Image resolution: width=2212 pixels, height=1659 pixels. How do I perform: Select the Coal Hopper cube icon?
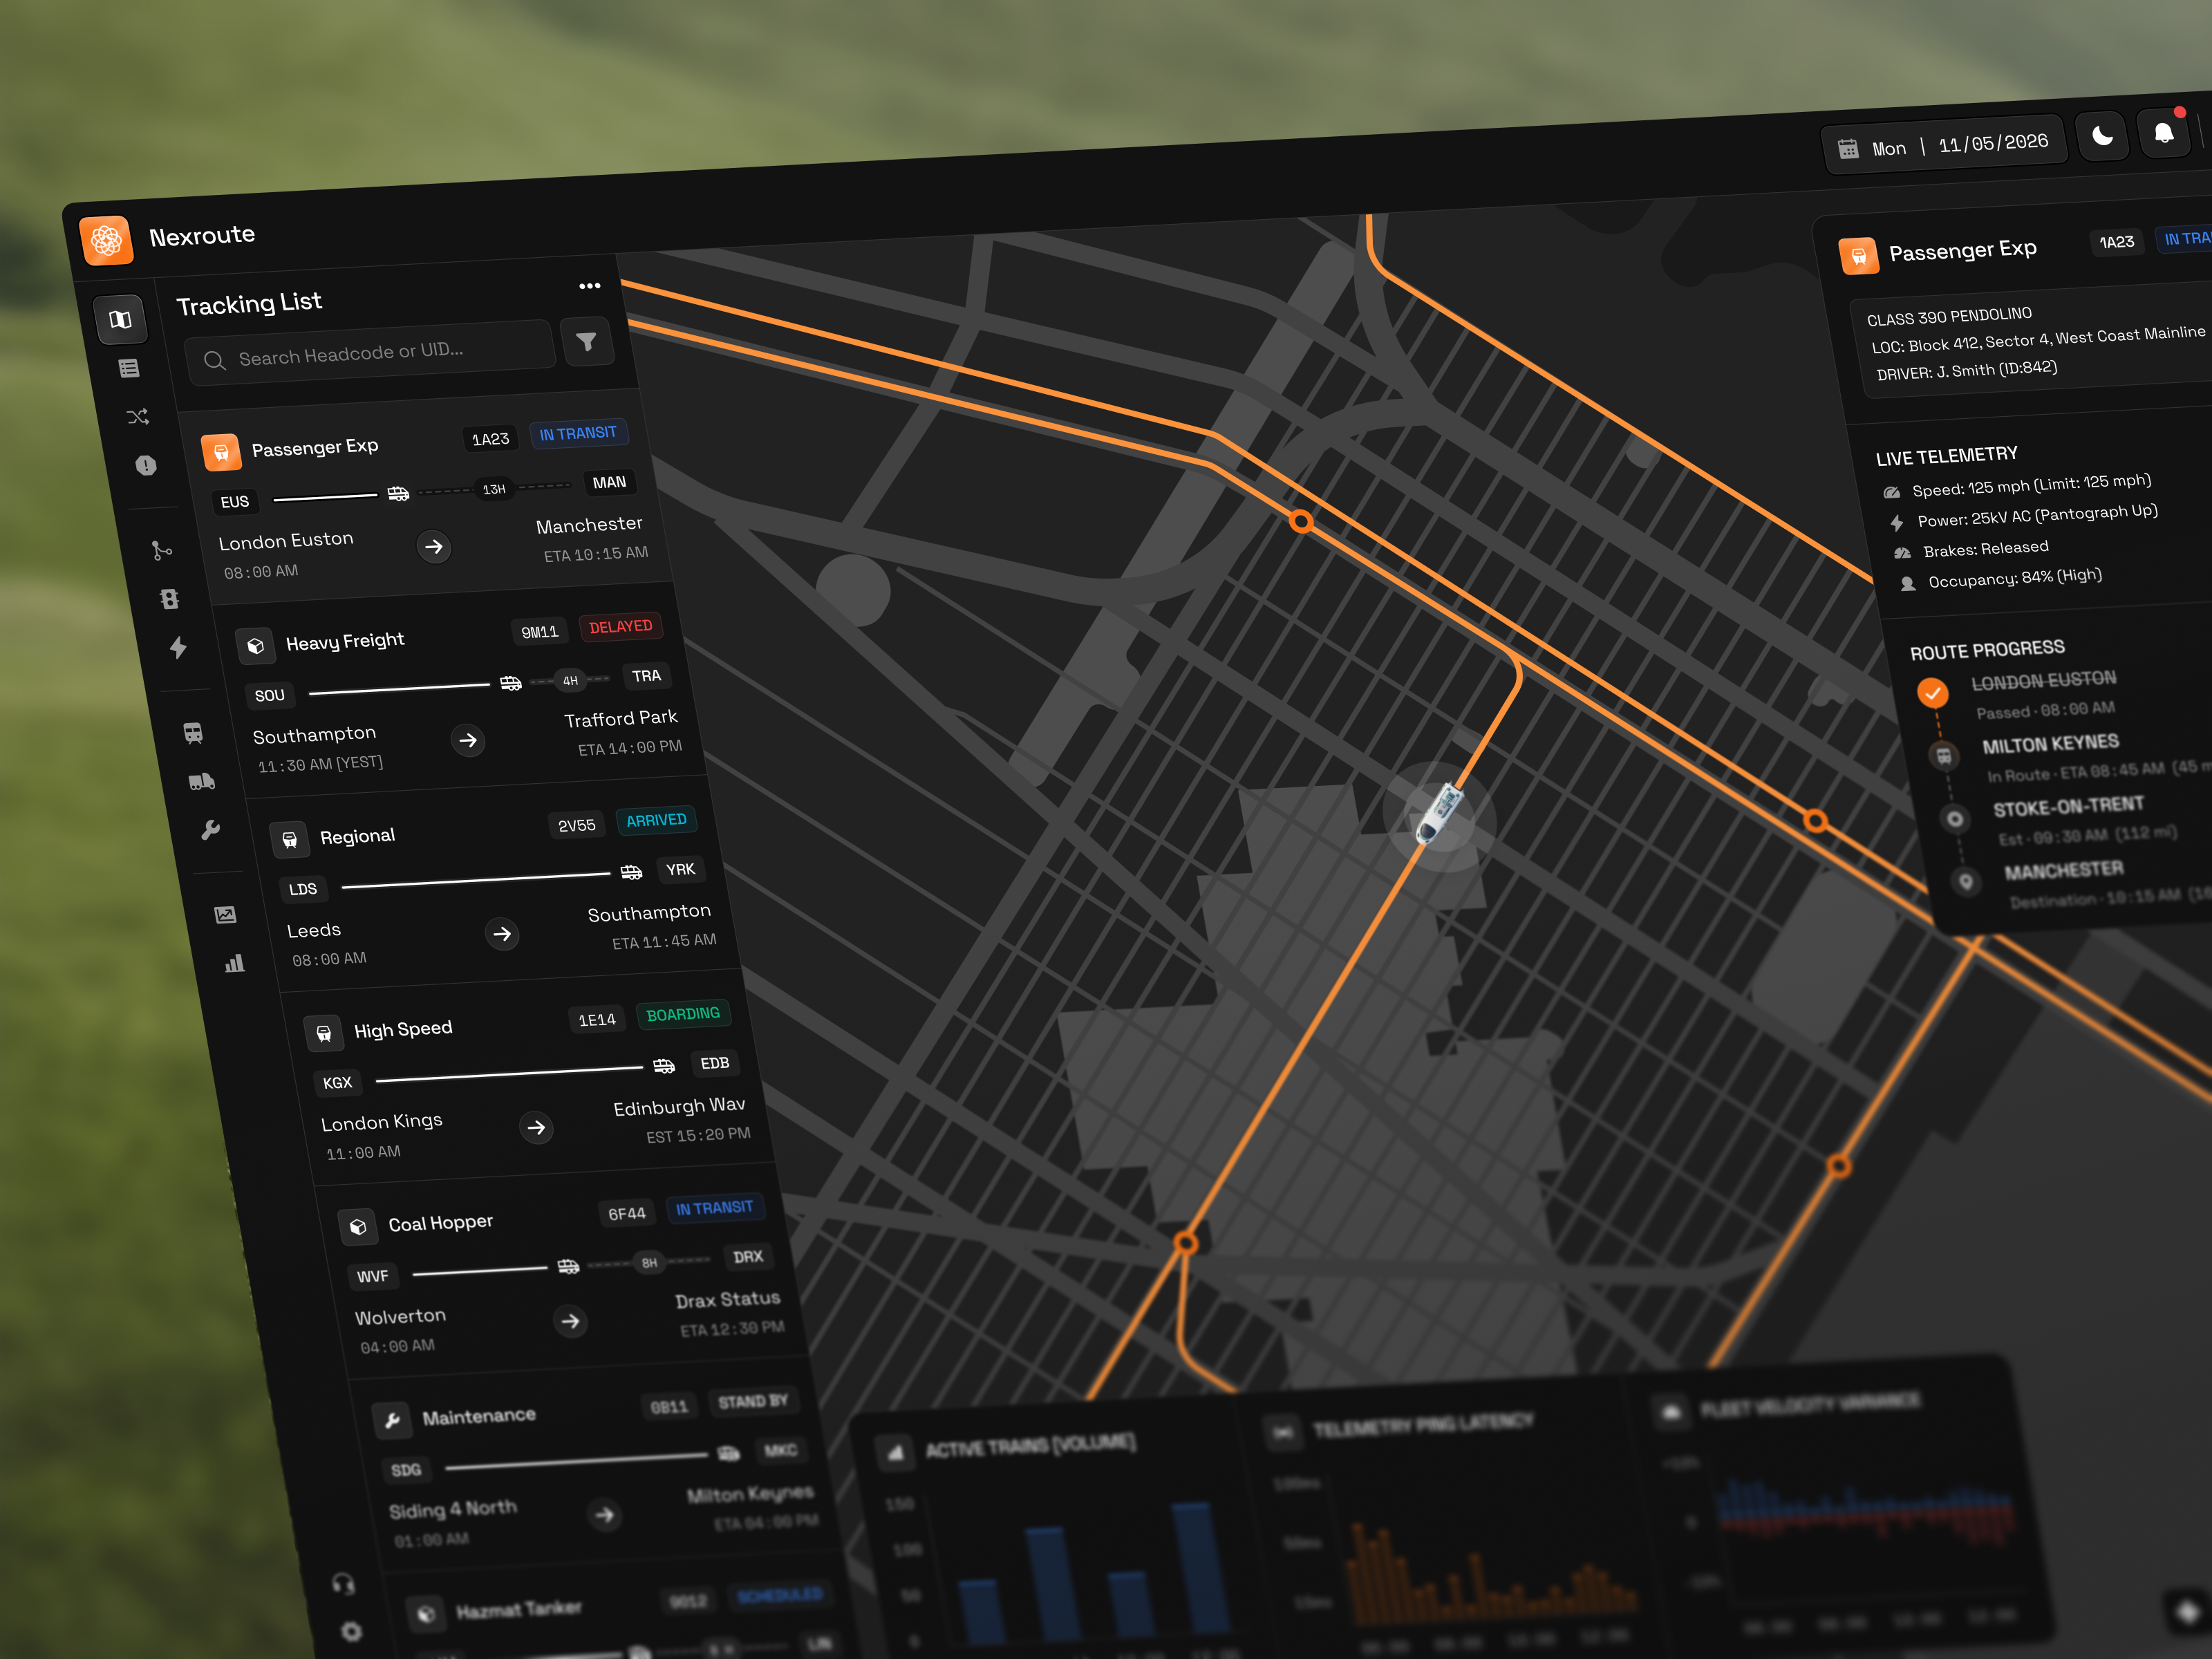pyautogui.click(x=358, y=1227)
